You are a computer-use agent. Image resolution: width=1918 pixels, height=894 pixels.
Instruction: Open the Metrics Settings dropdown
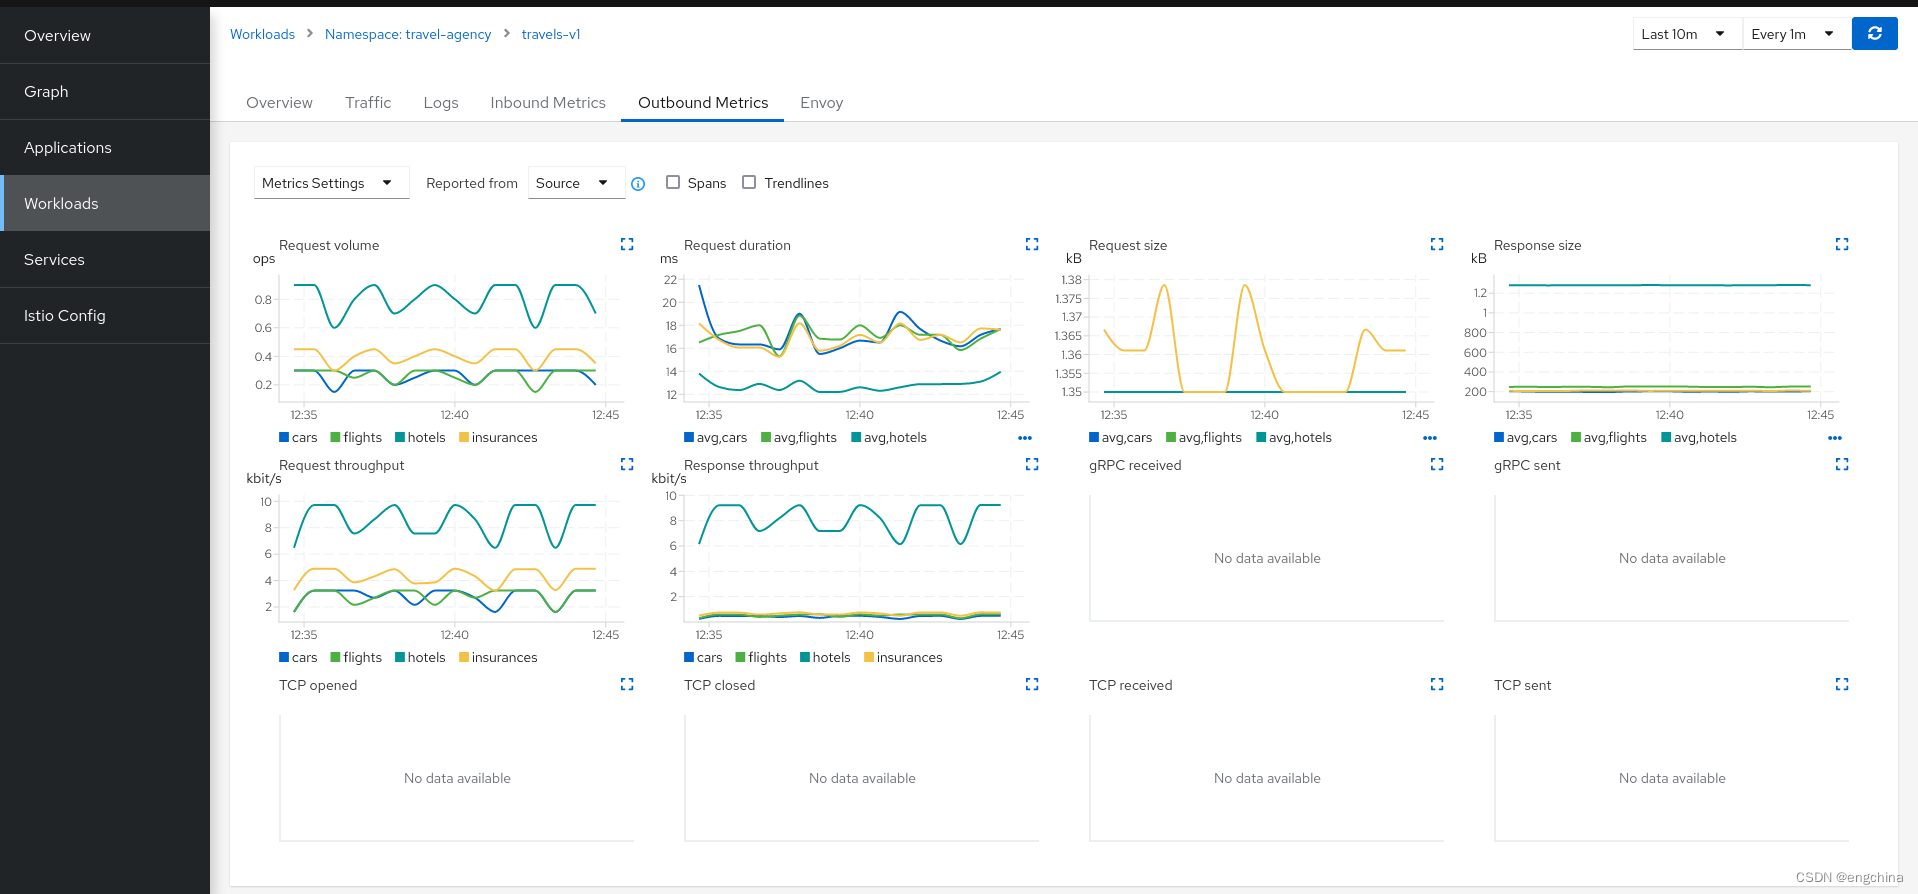tap(332, 183)
